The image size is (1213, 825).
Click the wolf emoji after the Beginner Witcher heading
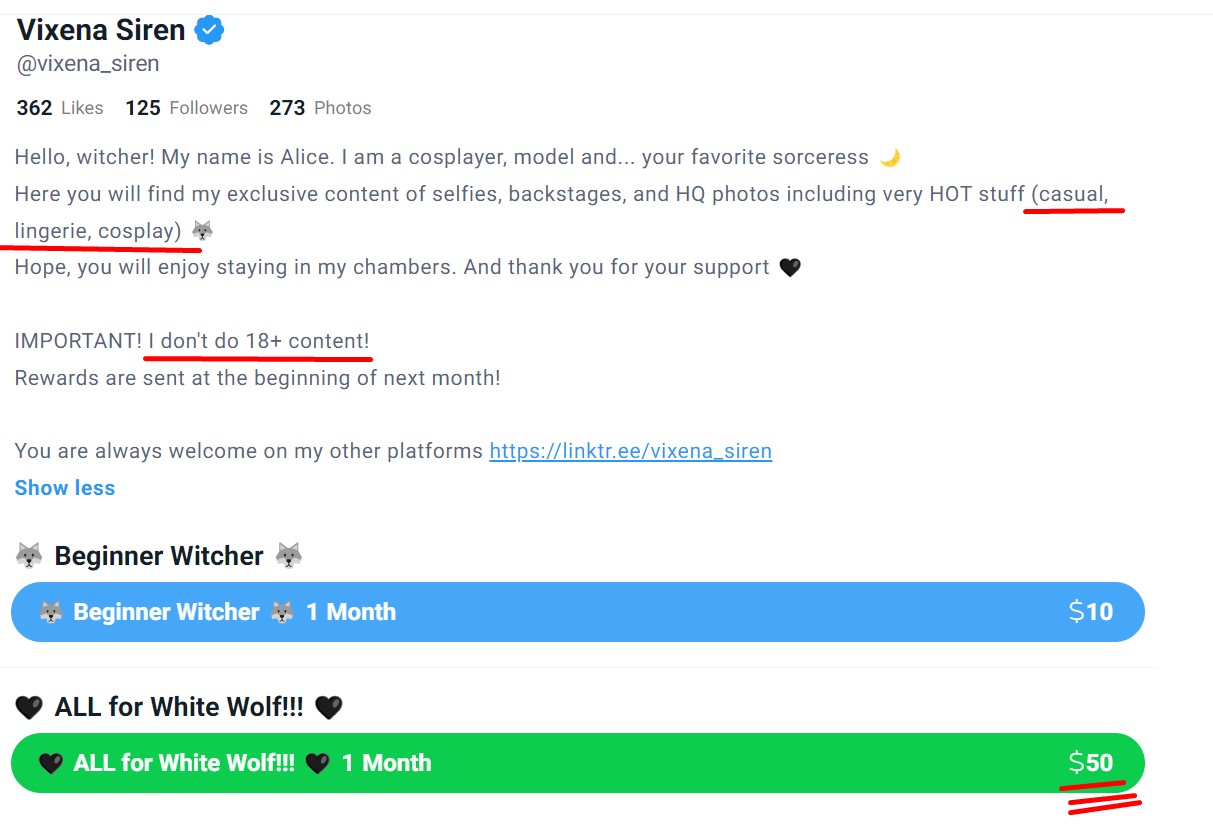tap(289, 556)
